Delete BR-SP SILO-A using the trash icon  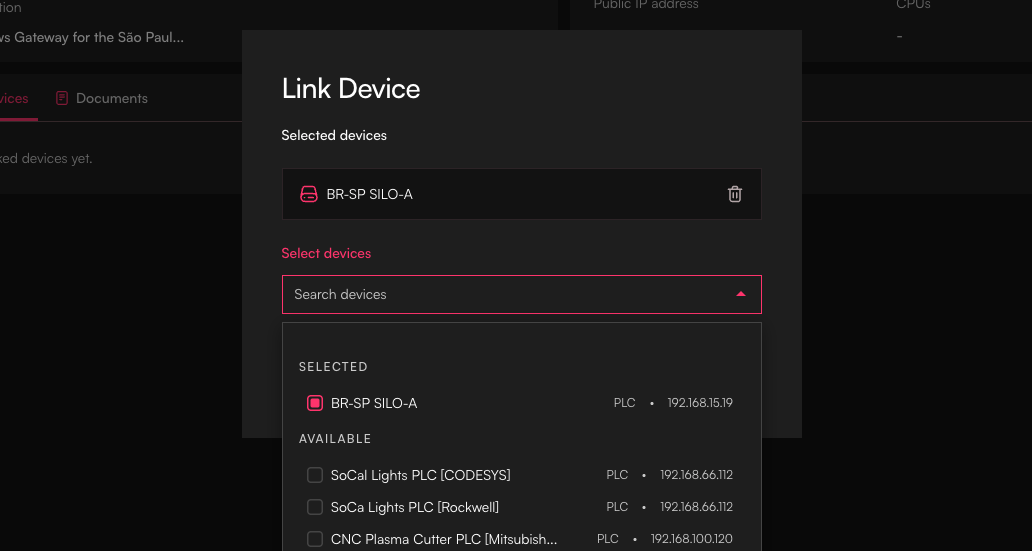(735, 194)
